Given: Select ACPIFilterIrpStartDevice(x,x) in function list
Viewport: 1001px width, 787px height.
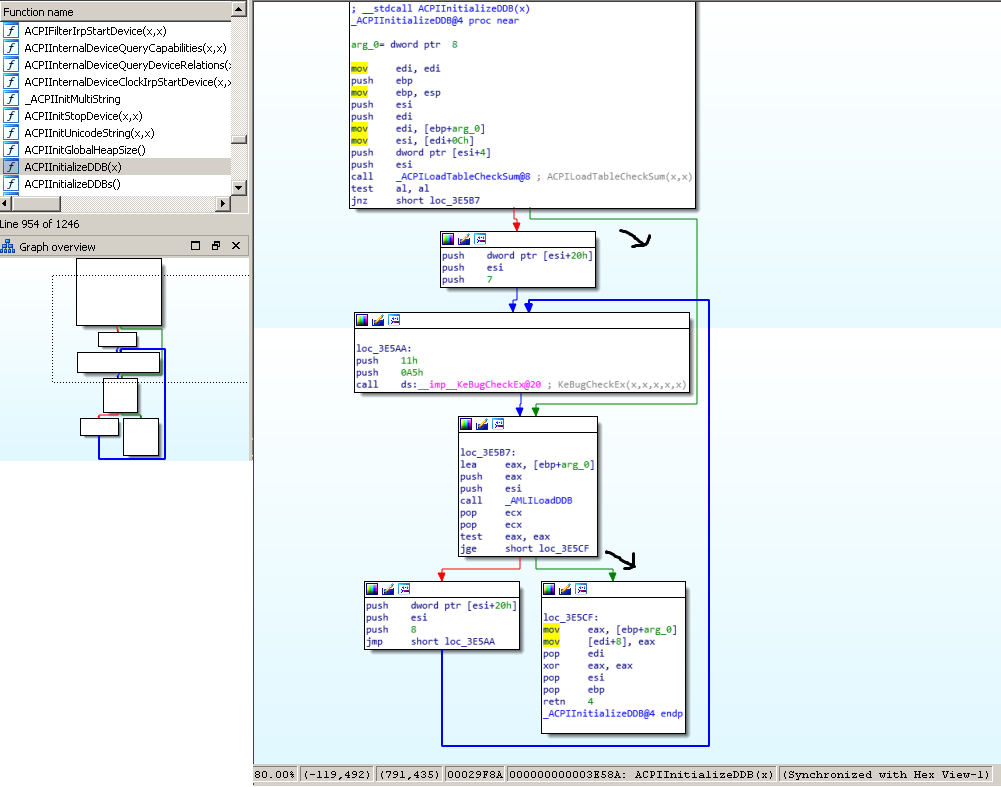Looking at the screenshot, I should (95, 31).
